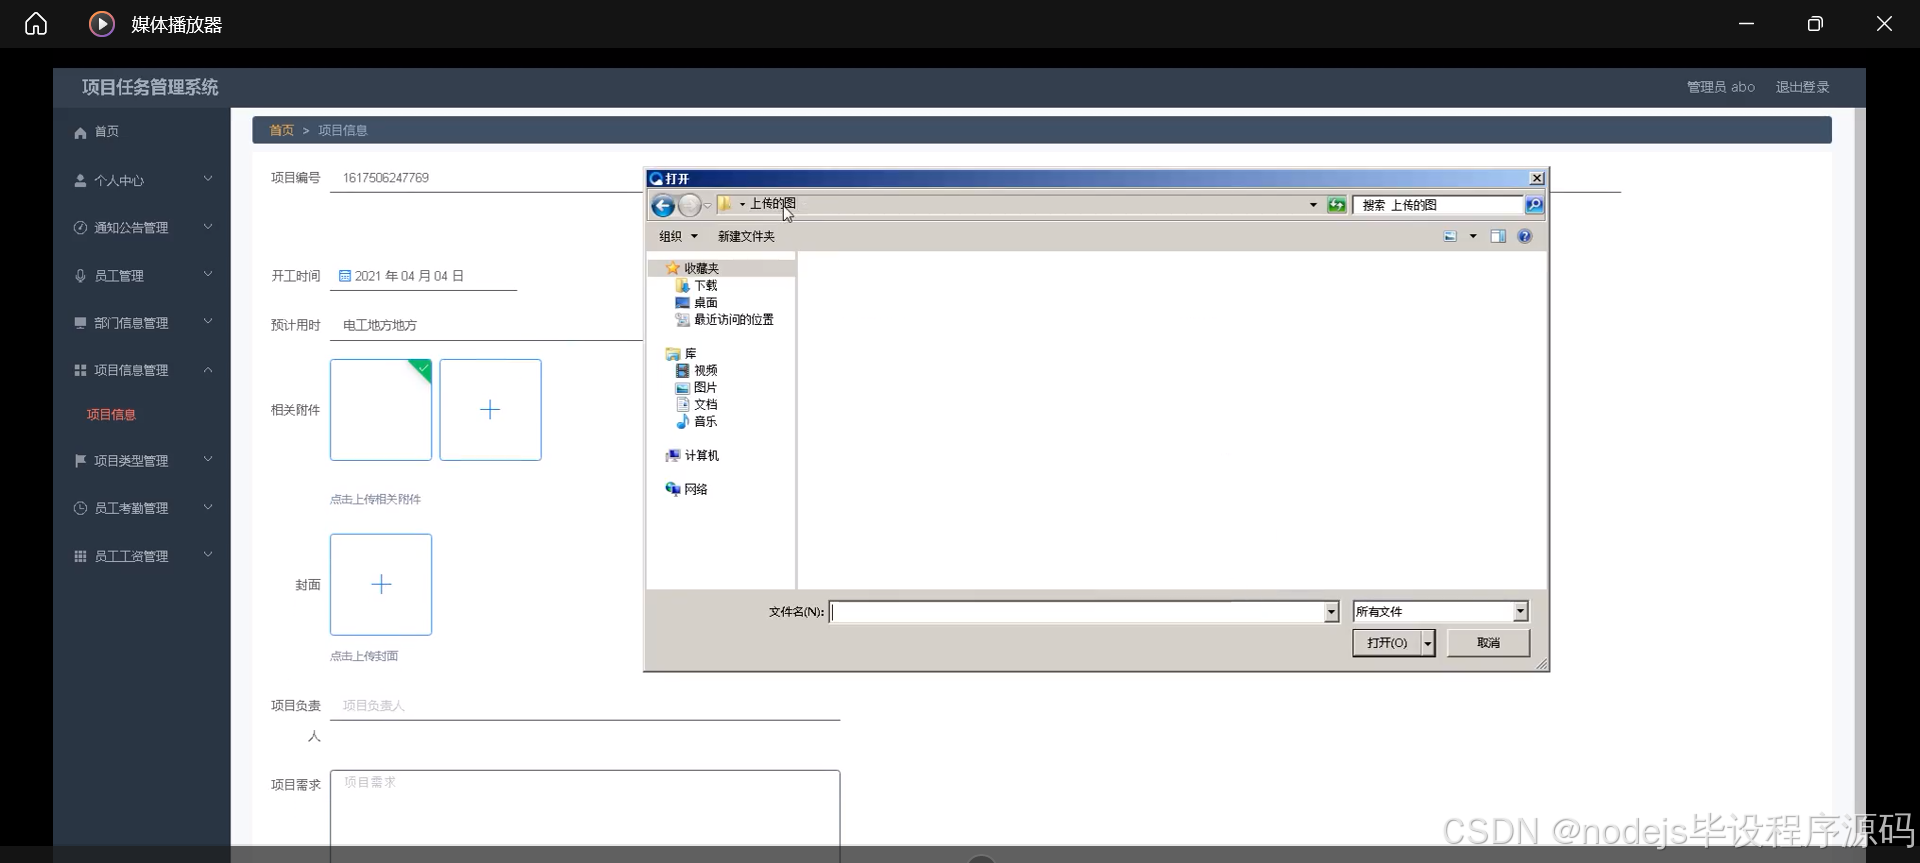This screenshot has height=863, width=1920.
Task: Click the back arrow in file dialog
Action: (x=662, y=206)
